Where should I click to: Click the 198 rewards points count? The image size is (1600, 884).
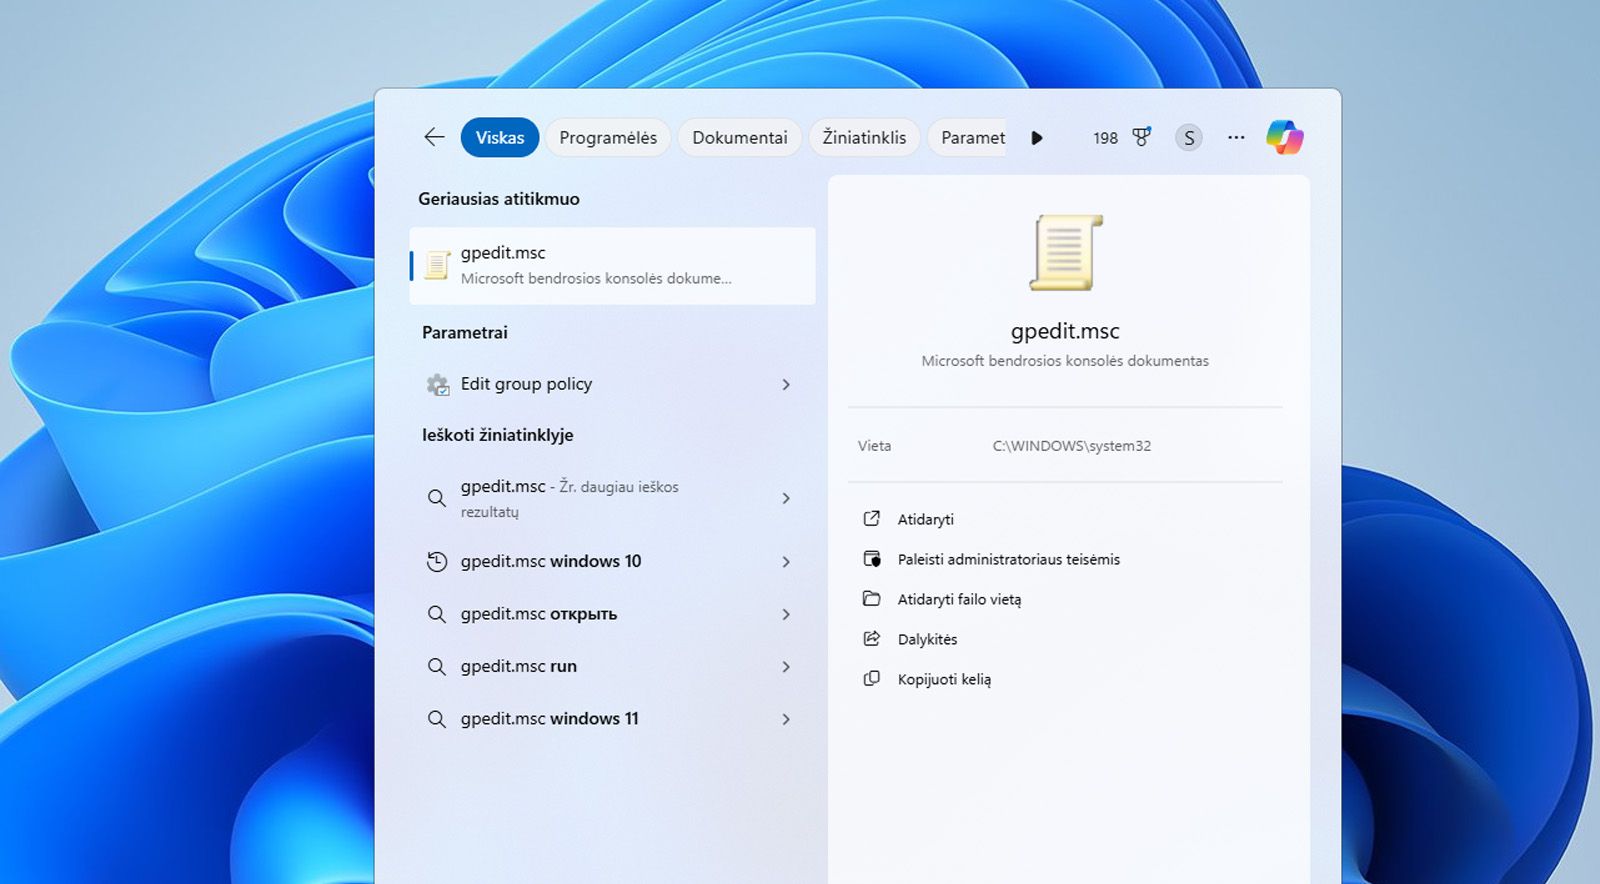pyautogui.click(x=1105, y=138)
